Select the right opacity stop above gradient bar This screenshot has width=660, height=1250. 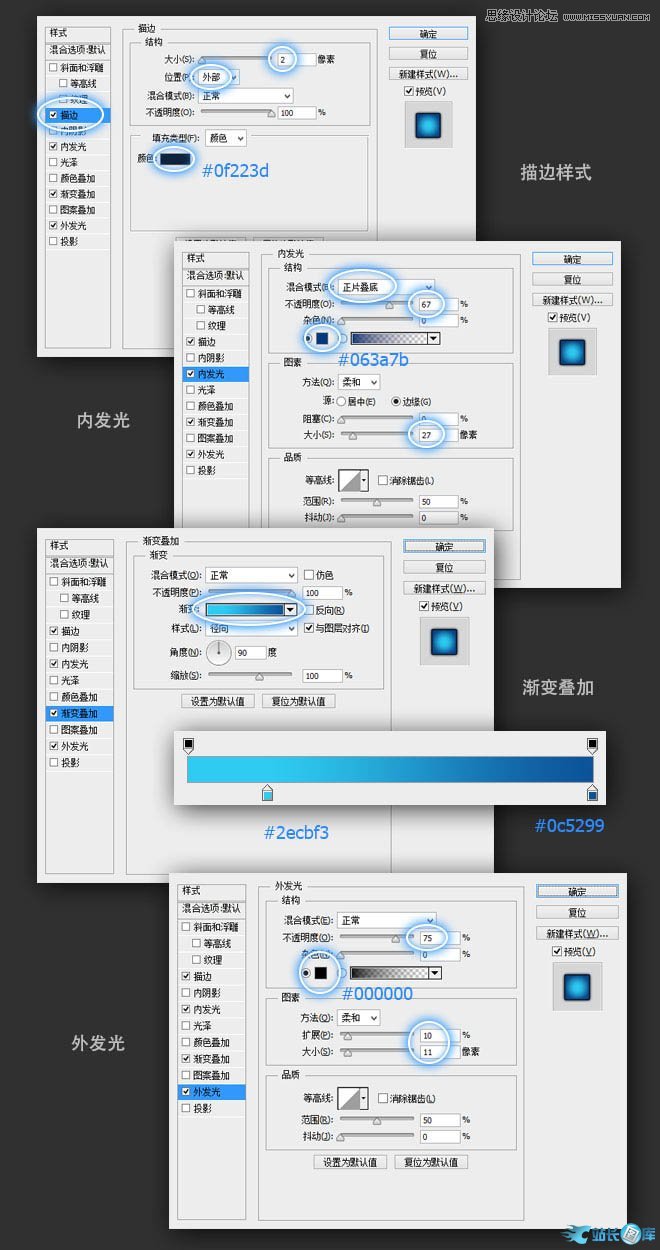(x=592, y=745)
